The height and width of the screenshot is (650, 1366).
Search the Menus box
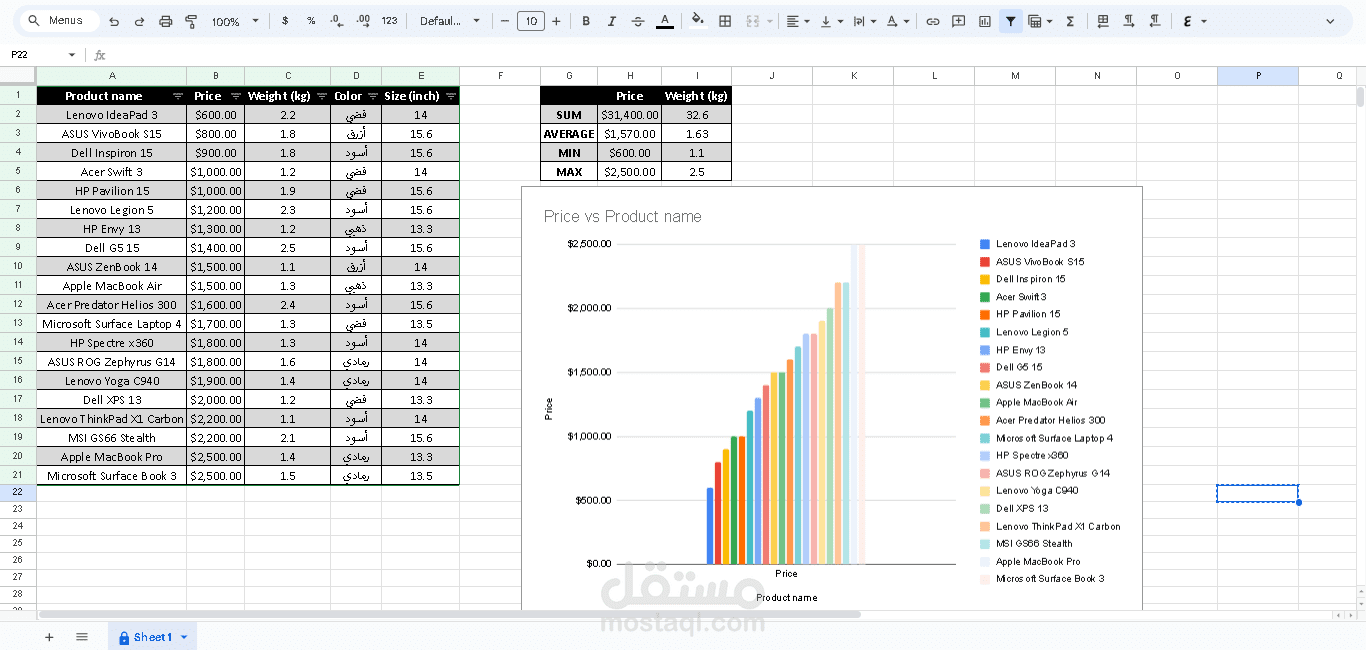pyautogui.click(x=60, y=21)
